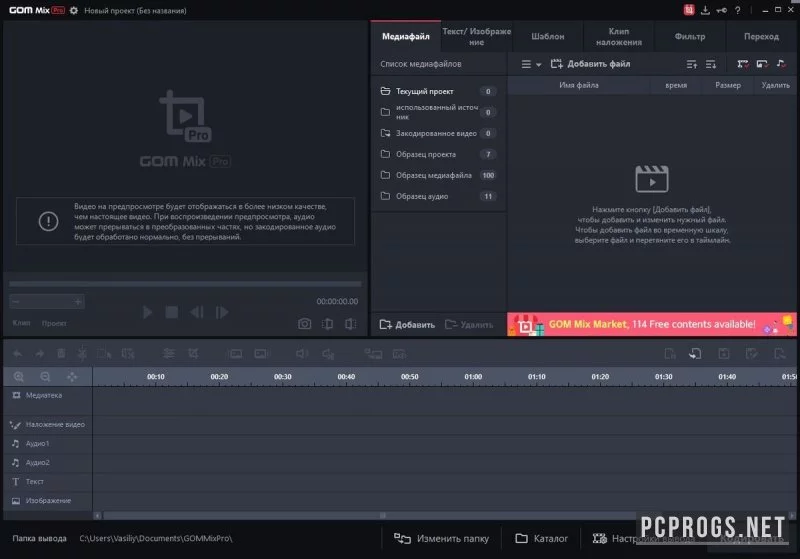This screenshot has width=800, height=559.
Task: Select Изображение track header
Action: point(47,501)
